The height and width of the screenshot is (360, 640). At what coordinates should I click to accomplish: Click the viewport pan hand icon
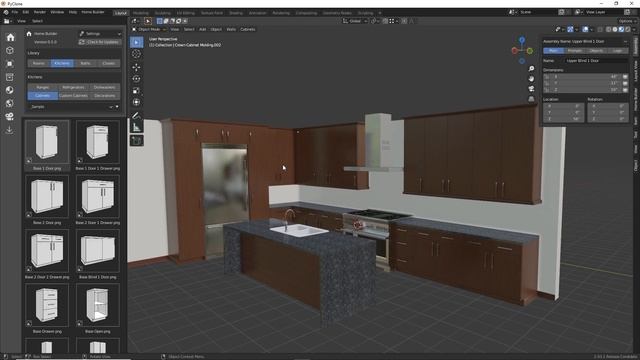531,78
